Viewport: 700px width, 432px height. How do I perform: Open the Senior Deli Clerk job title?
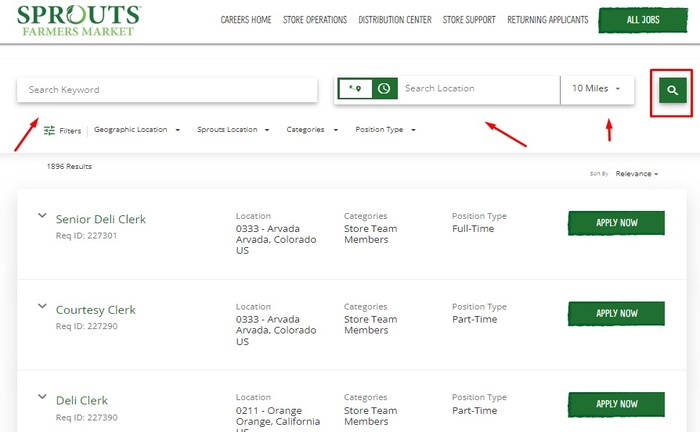click(101, 219)
